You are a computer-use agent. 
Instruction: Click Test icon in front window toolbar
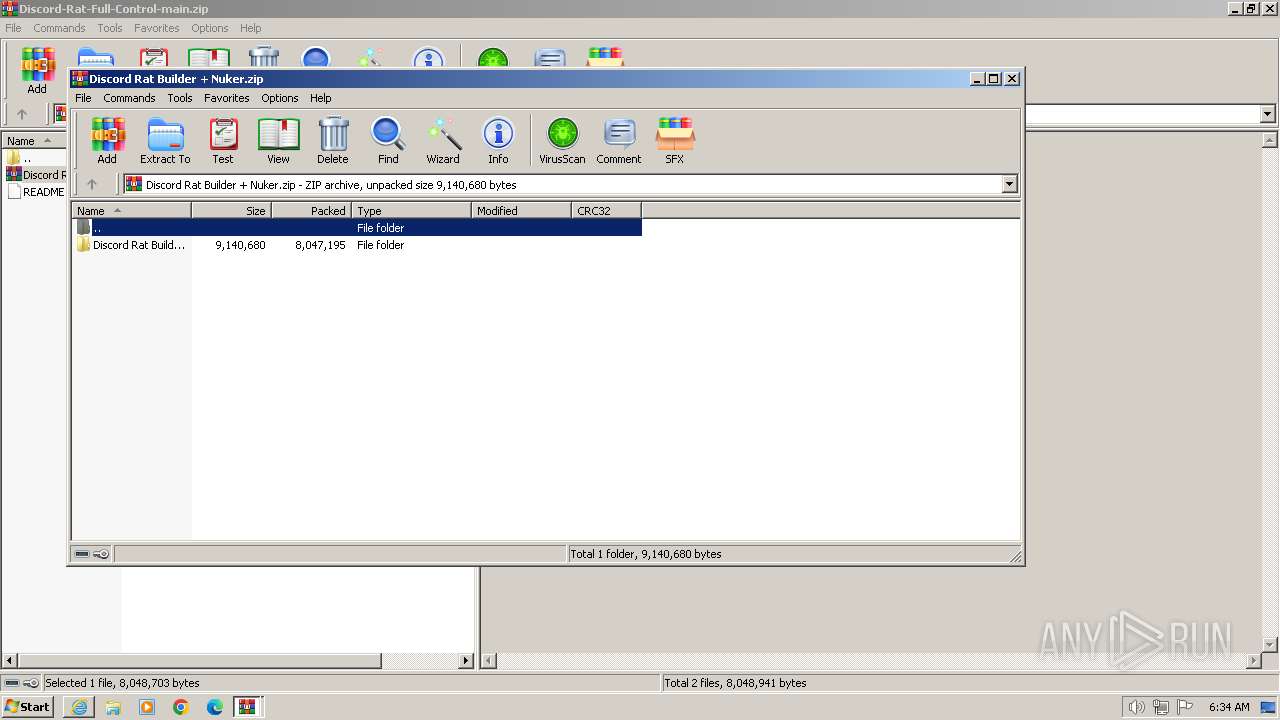click(x=223, y=140)
